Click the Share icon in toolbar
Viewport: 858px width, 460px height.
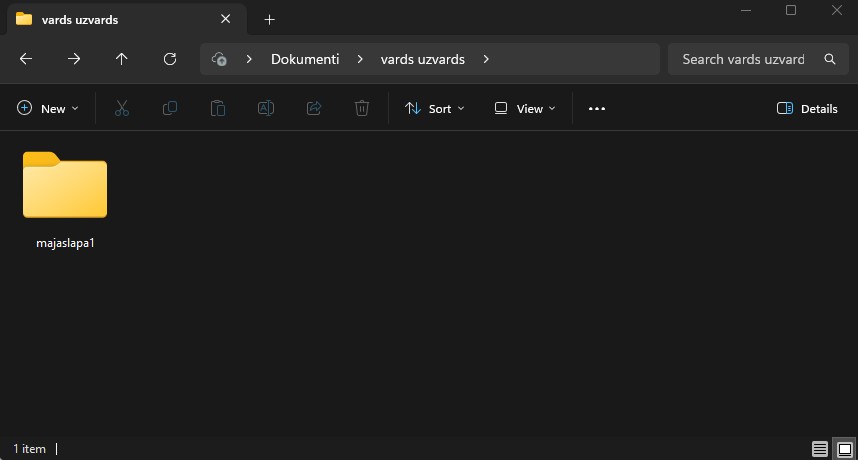[314, 108]
